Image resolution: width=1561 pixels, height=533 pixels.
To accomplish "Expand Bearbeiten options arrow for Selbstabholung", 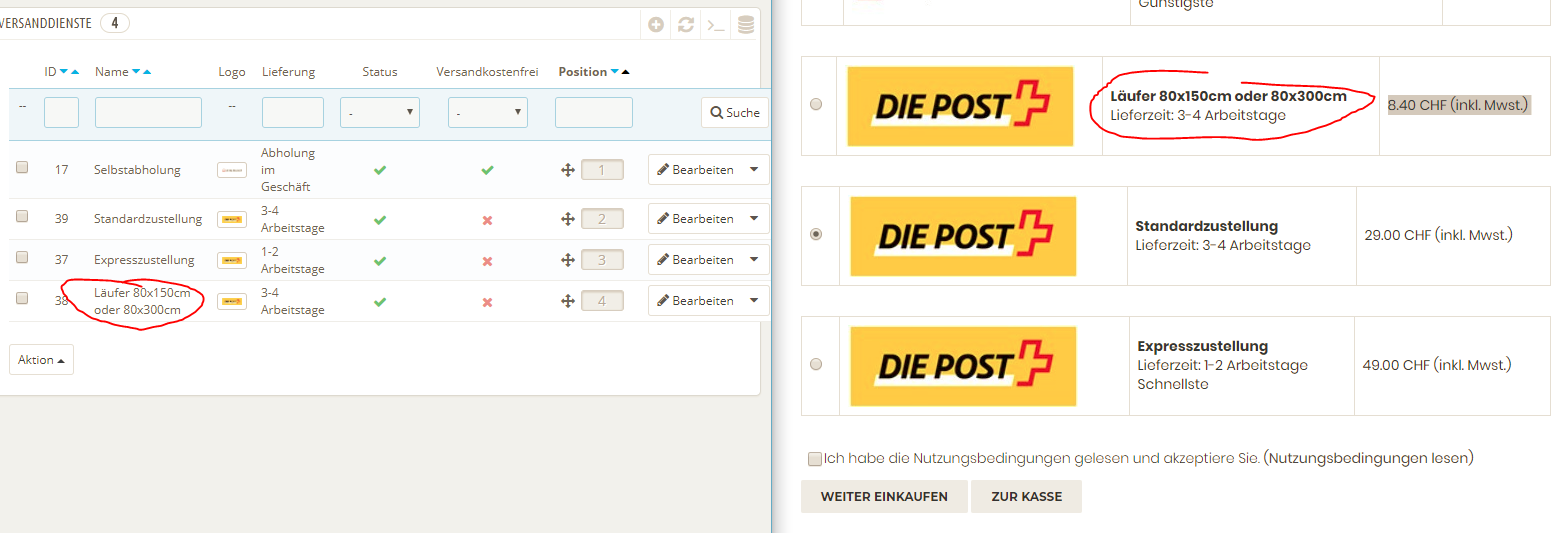I will [754, 170].
